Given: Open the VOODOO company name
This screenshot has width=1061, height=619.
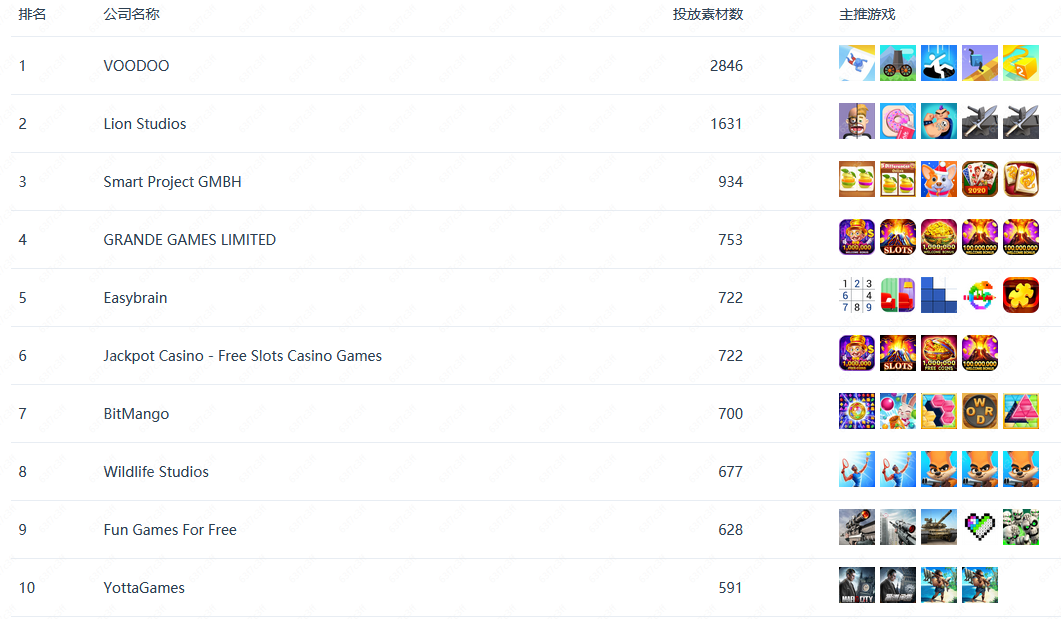Looking at the screenshot, I should [x=136, y=66].
